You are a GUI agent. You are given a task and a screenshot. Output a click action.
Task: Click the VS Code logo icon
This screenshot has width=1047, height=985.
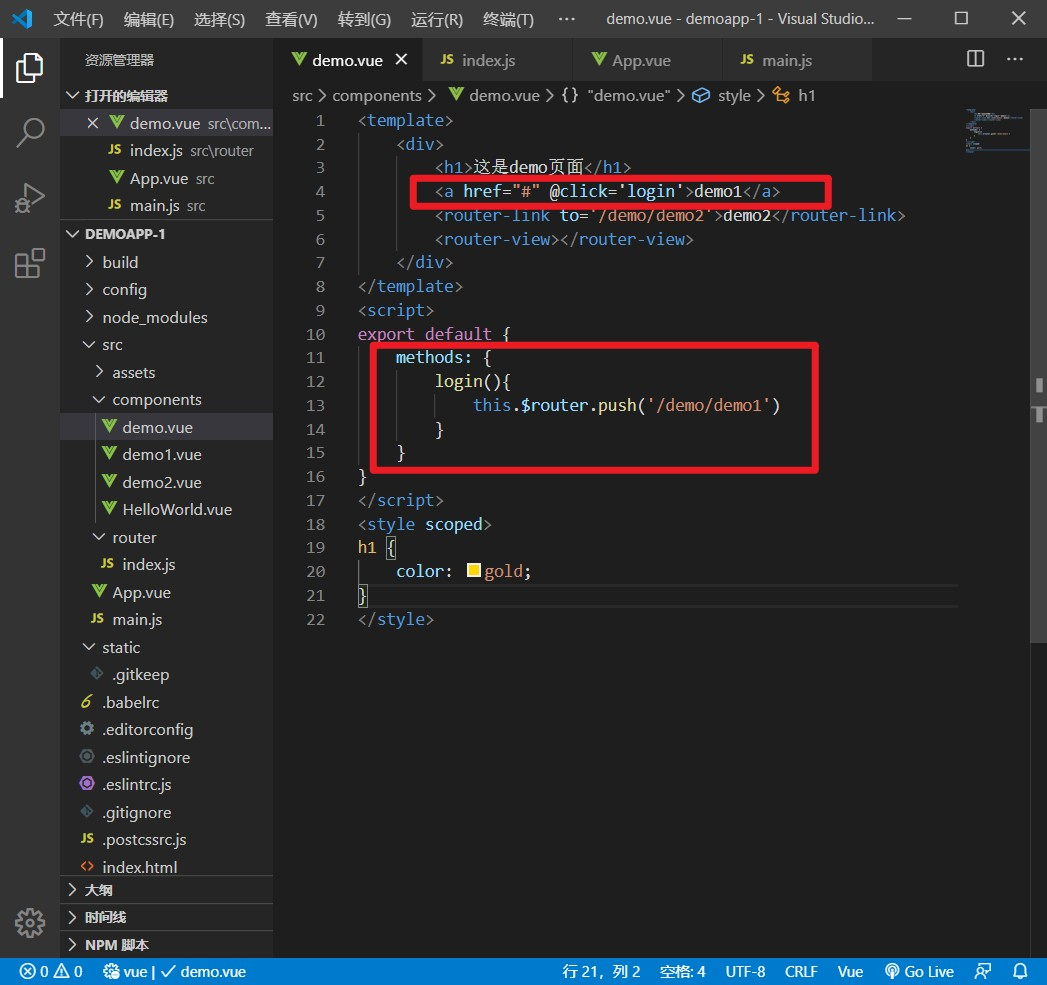click(22, 19)
